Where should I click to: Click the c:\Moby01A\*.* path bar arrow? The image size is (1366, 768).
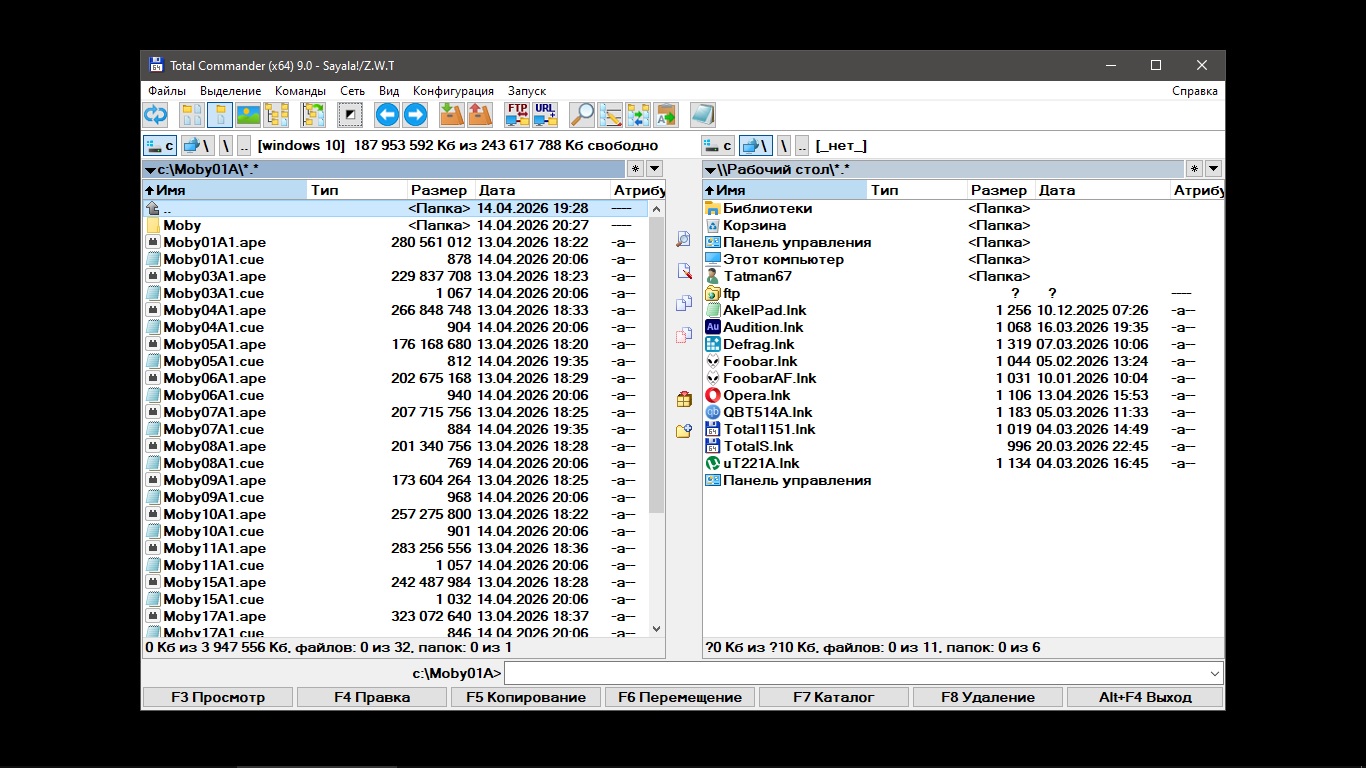[150, 170]
